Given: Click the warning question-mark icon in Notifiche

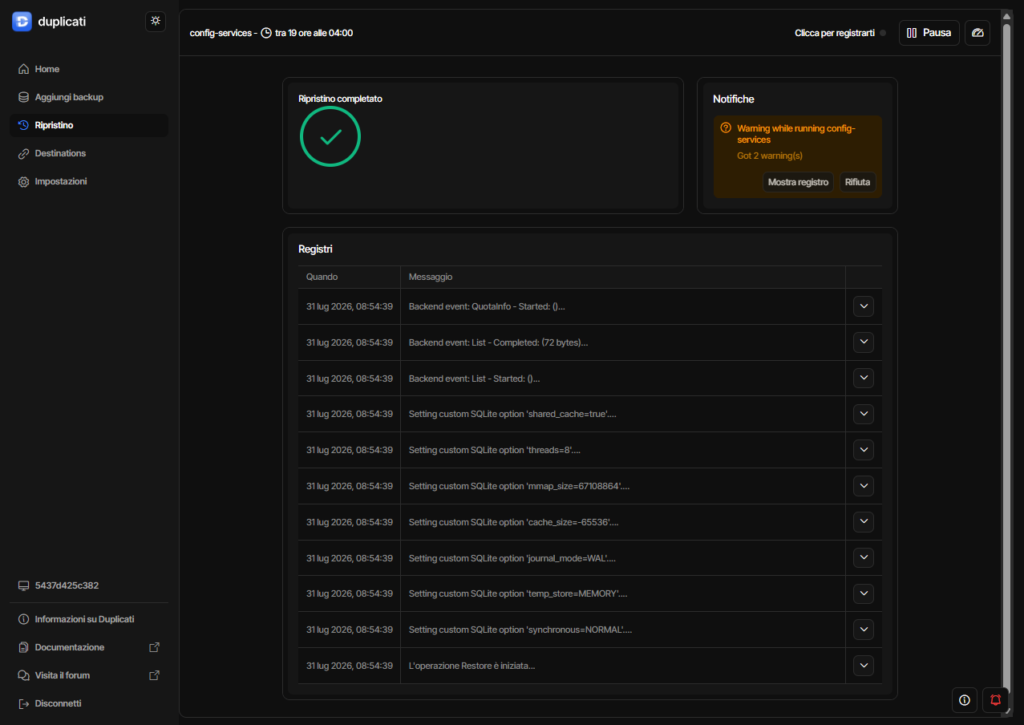Looking at the screenshot, I should coord(726,128).
